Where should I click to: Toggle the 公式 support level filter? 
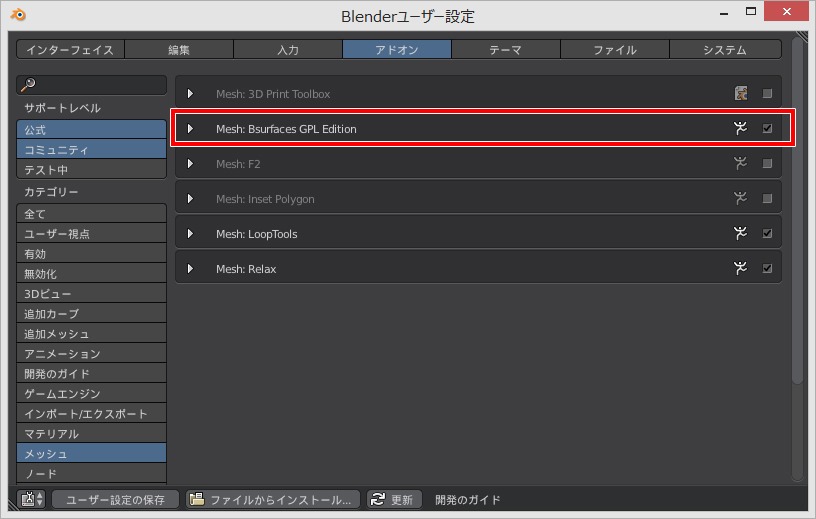pos(92,130)
